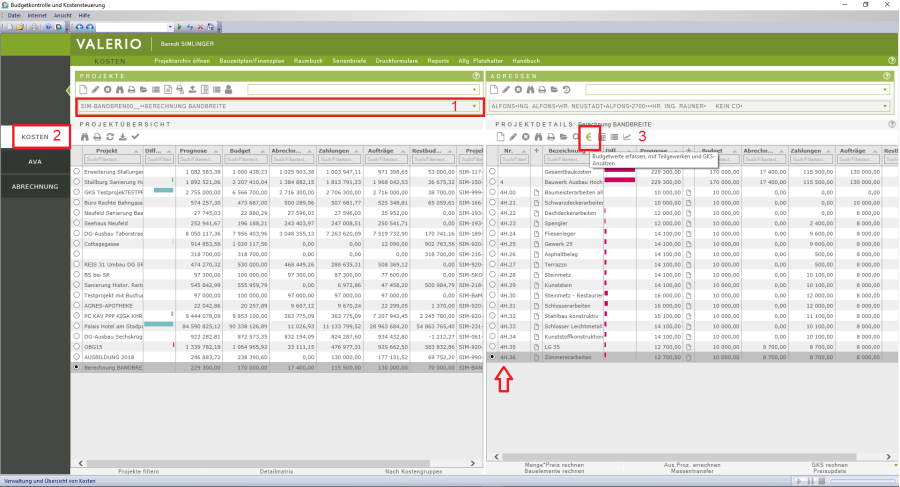900x487 pixels.
Task: Open help for the Projekte panel
Action: (x=476, y=76)
